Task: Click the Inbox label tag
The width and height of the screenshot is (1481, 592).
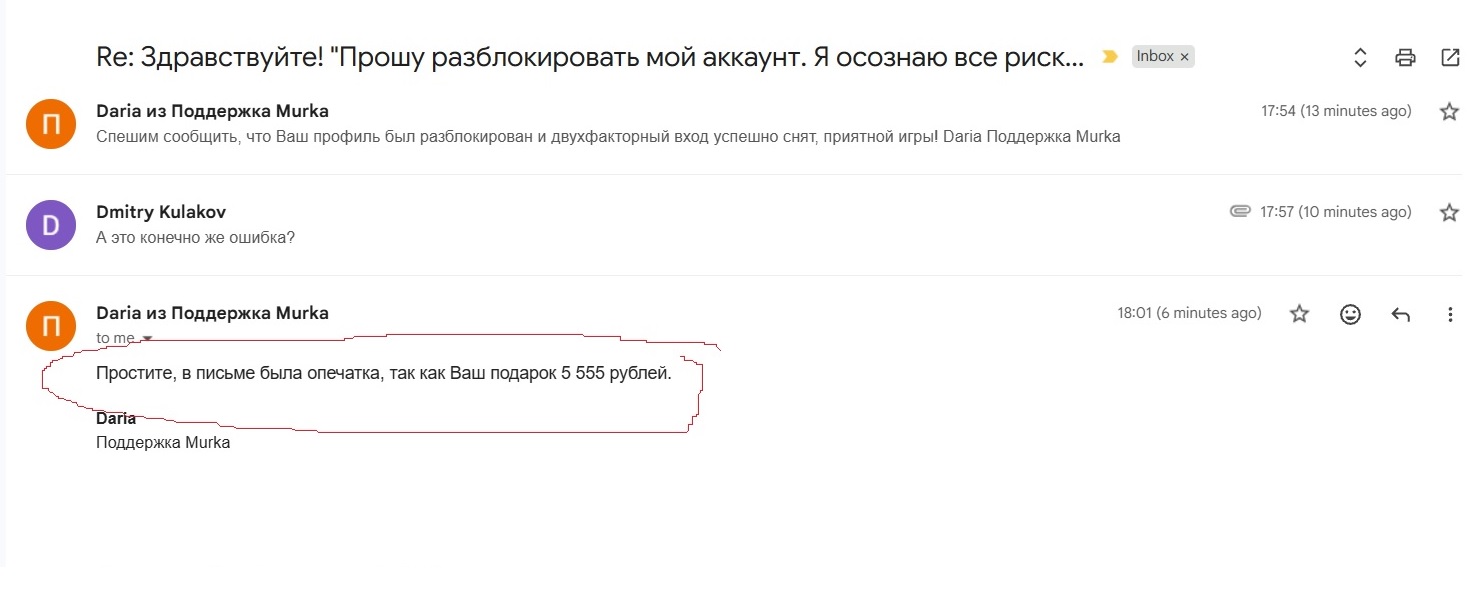Action: coord(1154,57)
